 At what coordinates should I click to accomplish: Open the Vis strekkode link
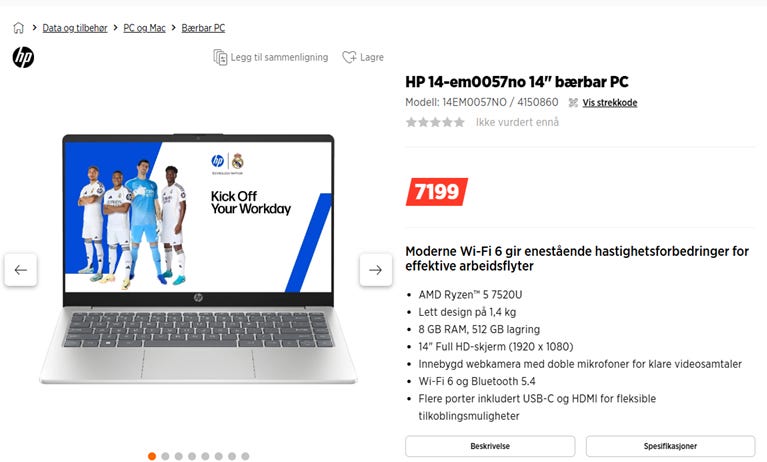pos(609,103)
